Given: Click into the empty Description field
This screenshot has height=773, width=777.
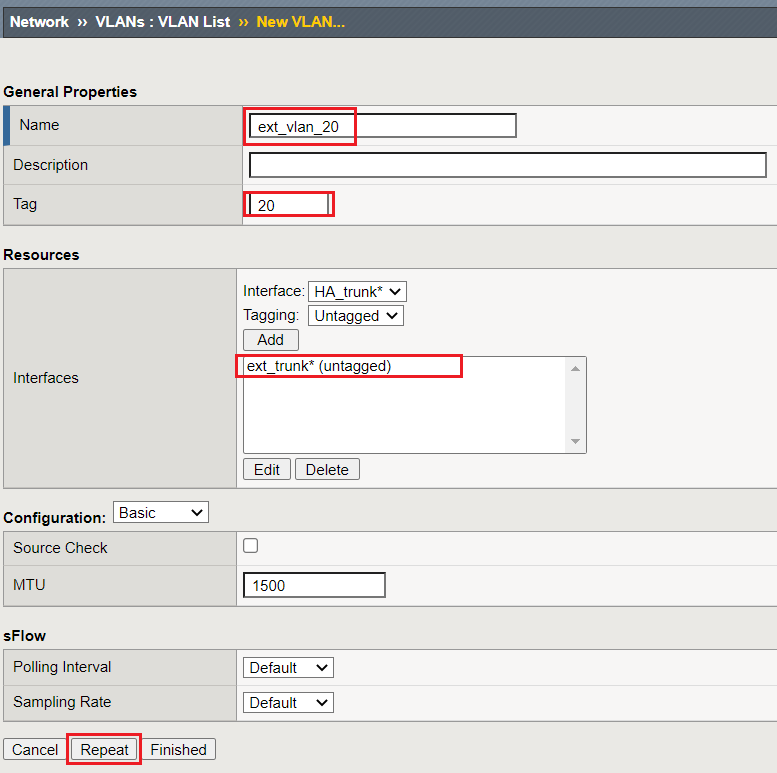Looking at the screenshot, I should (508, 165).
